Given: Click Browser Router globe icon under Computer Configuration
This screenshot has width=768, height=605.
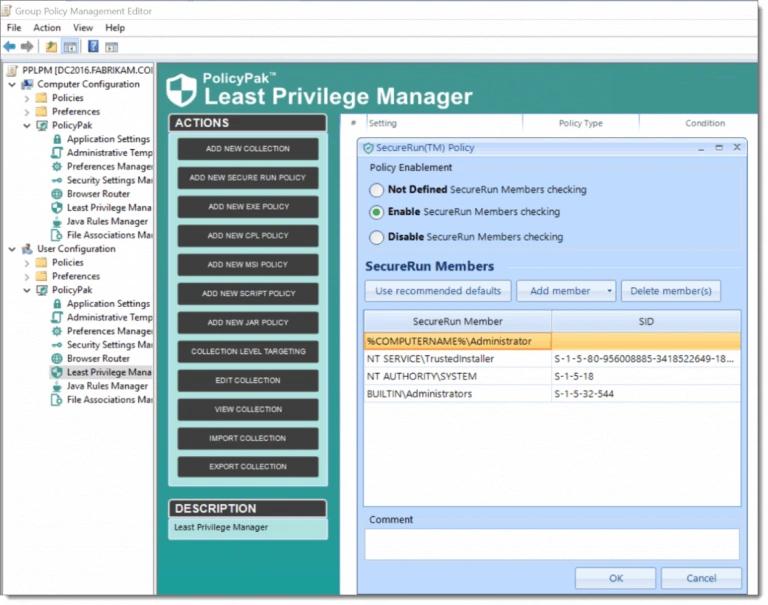Looking at the screenshot, I should click(57, 194).
